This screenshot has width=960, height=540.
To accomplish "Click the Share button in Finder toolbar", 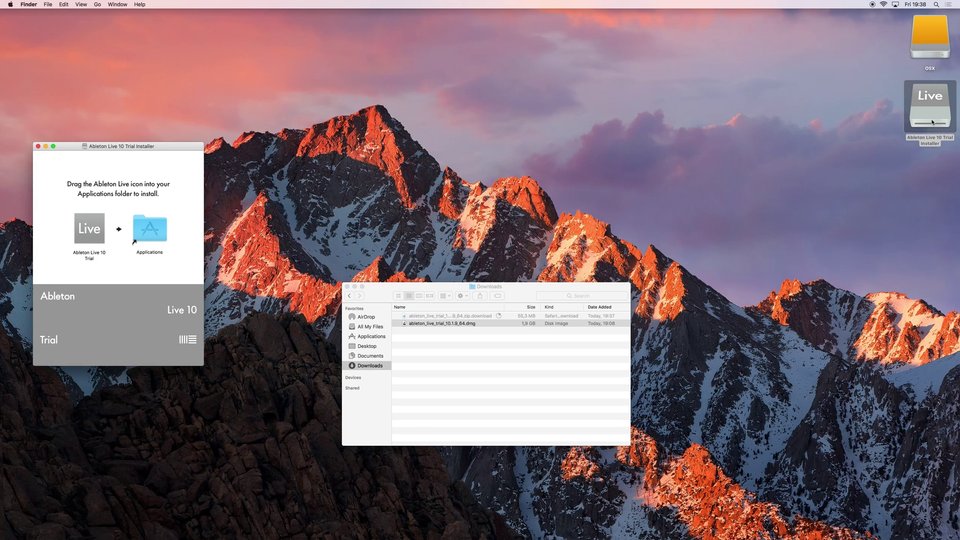I will click(480, 296).
